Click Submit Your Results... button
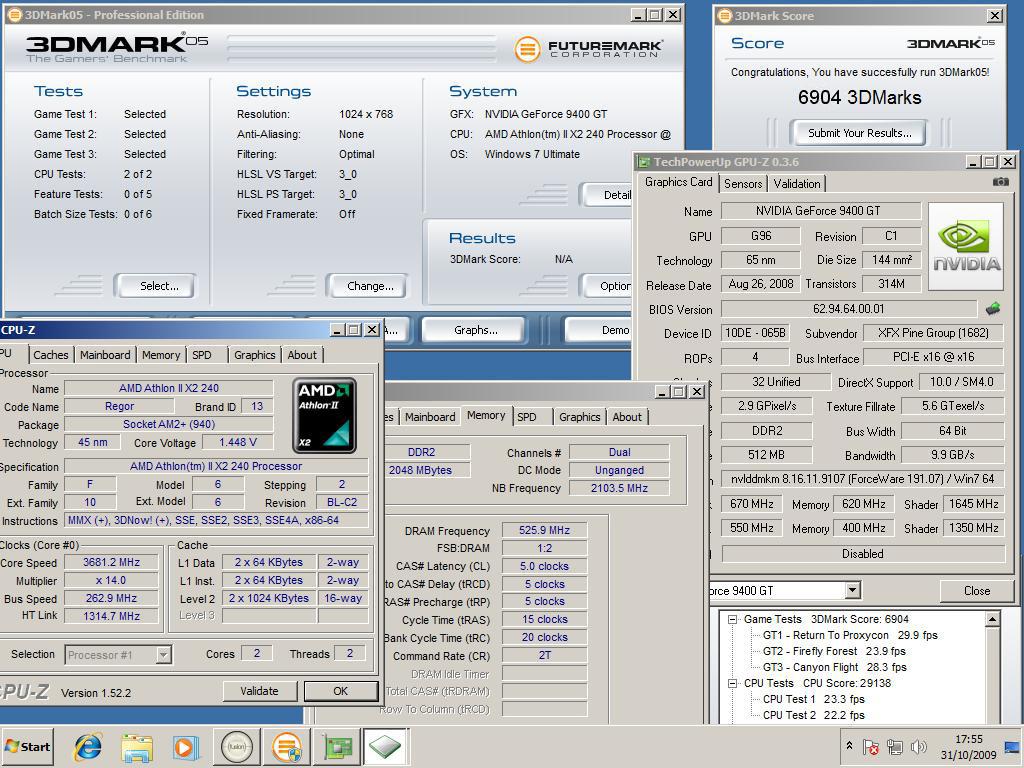Image resolution: width=1024 pixels, height=768 pixels. pyautogui.click(x=859, y=133)
